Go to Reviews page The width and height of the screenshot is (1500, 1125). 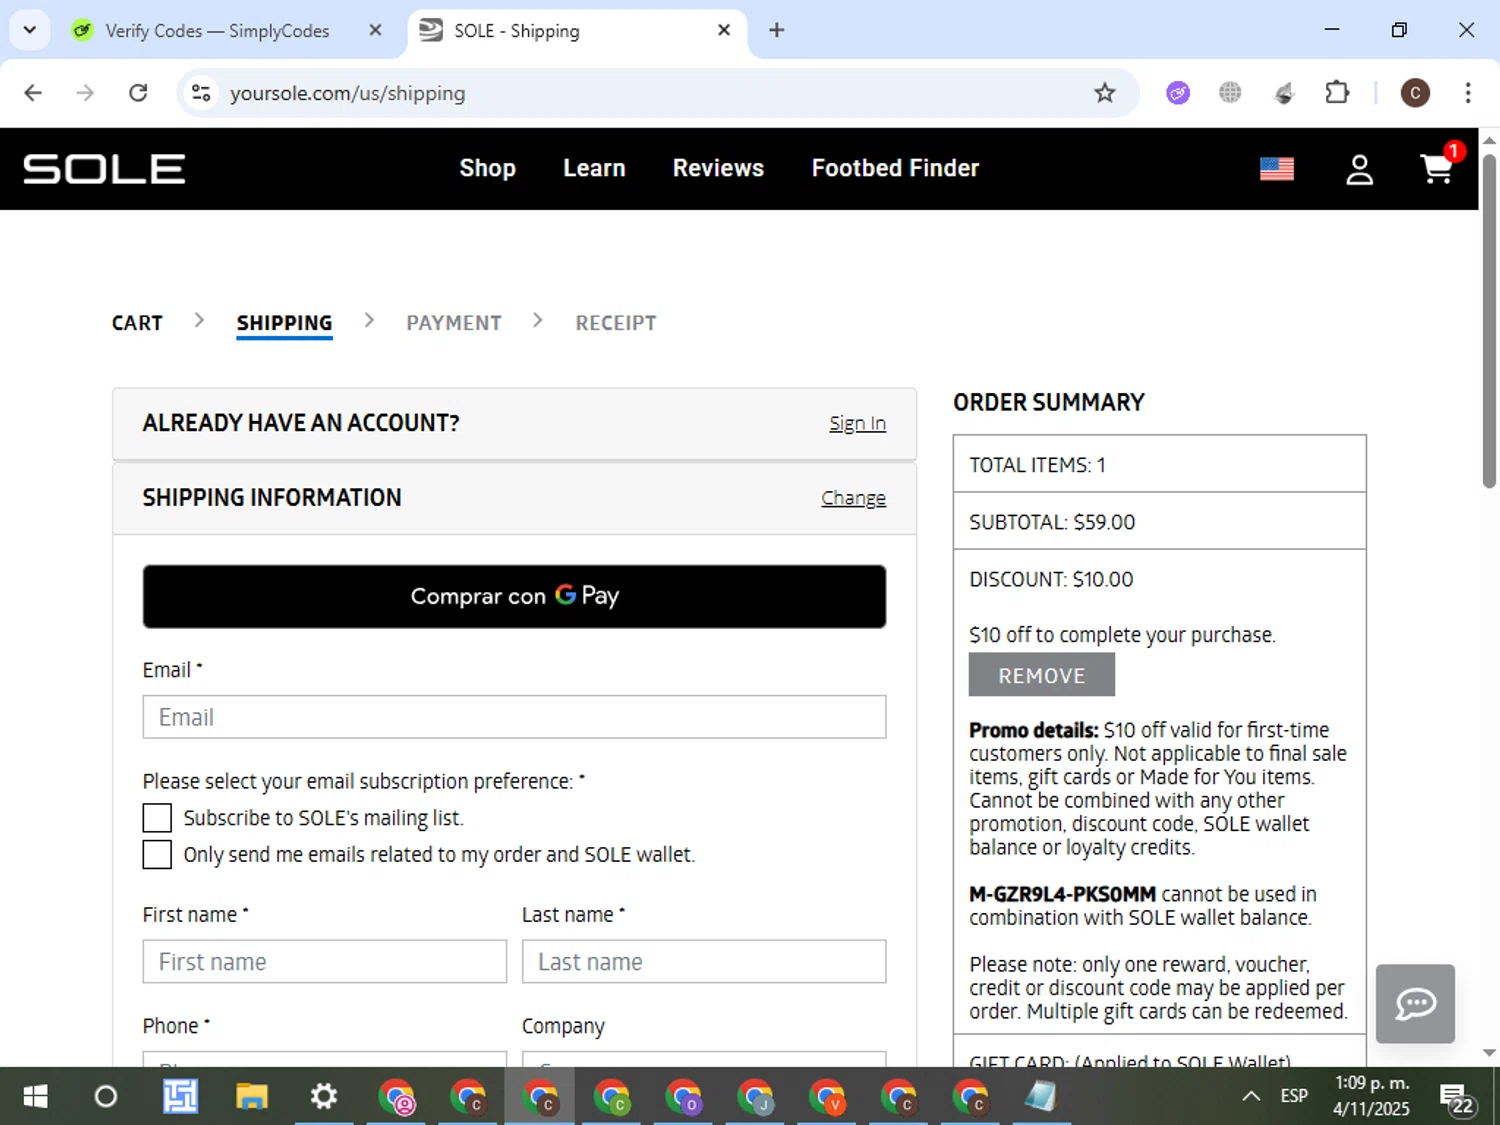(x=718, y=168)
